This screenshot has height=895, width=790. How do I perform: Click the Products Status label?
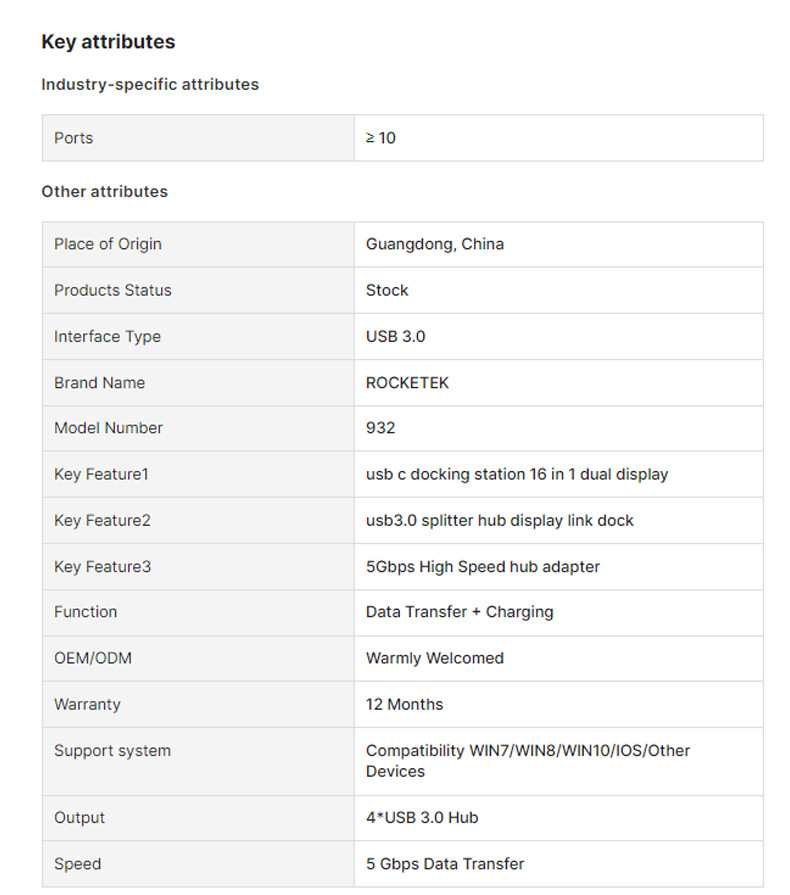113,290
